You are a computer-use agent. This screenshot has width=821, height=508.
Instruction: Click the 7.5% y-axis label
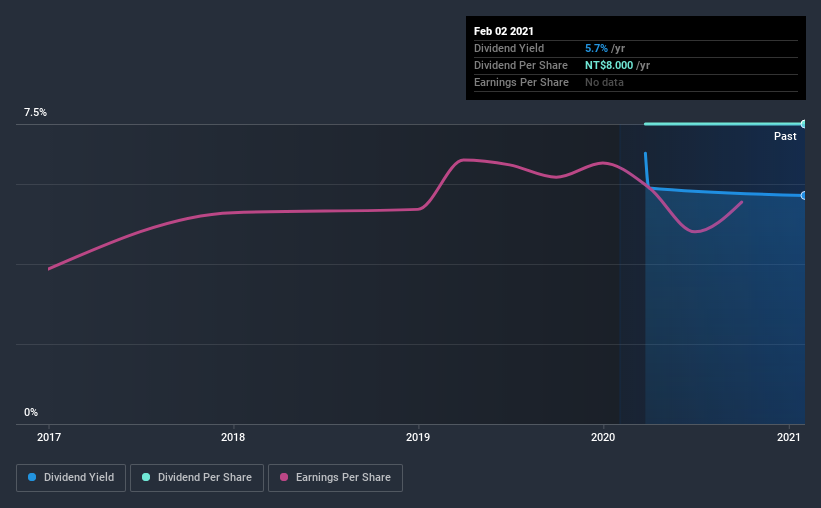(36, 113)
